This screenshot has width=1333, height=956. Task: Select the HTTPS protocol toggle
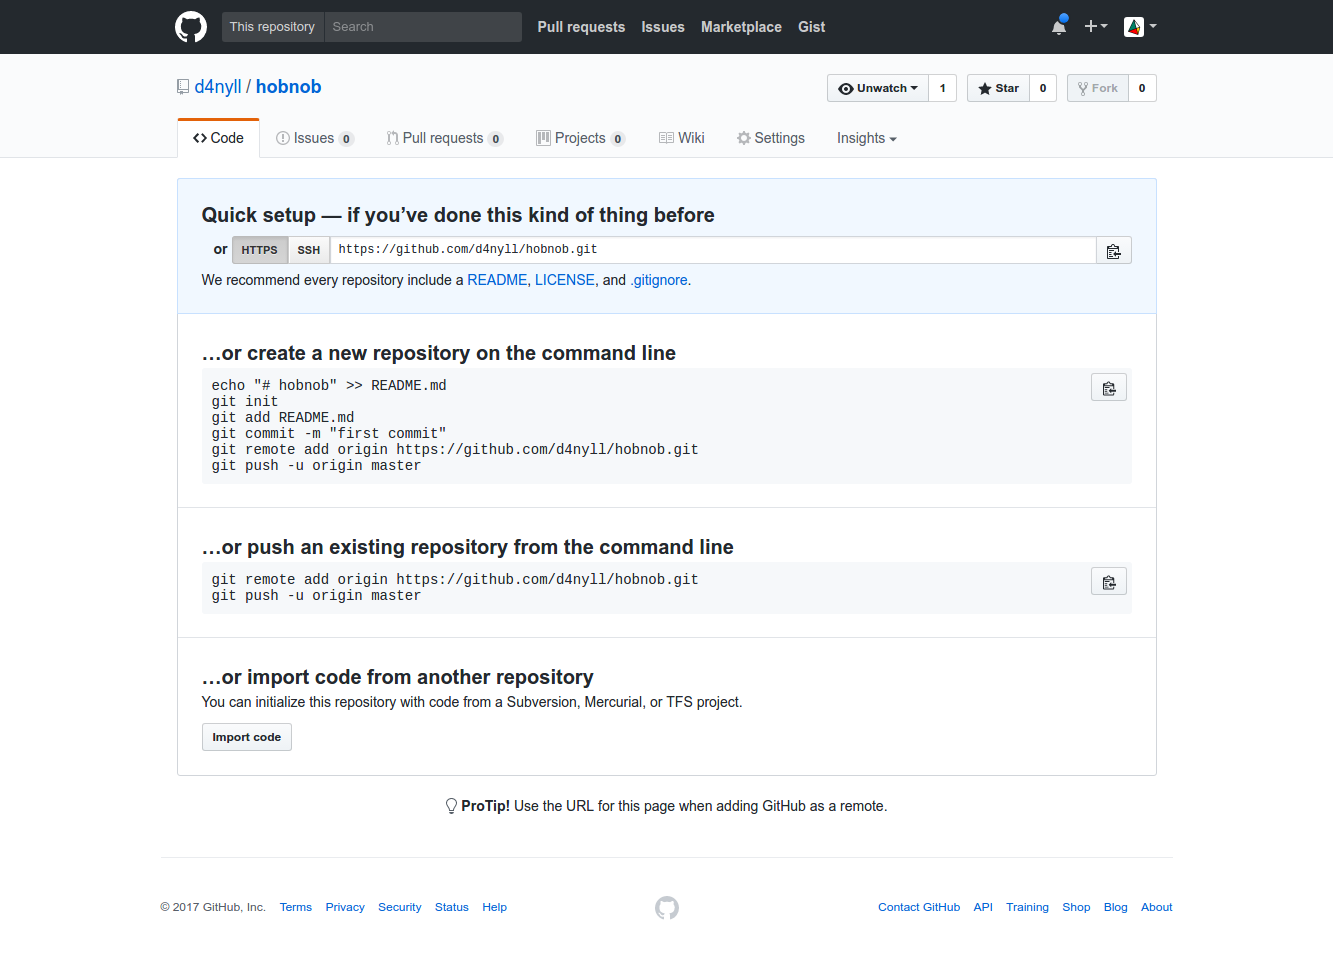[259, 251]
